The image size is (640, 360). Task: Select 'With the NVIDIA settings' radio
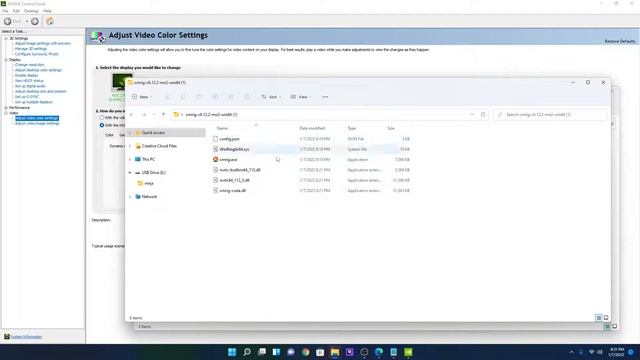pos(102,125)
